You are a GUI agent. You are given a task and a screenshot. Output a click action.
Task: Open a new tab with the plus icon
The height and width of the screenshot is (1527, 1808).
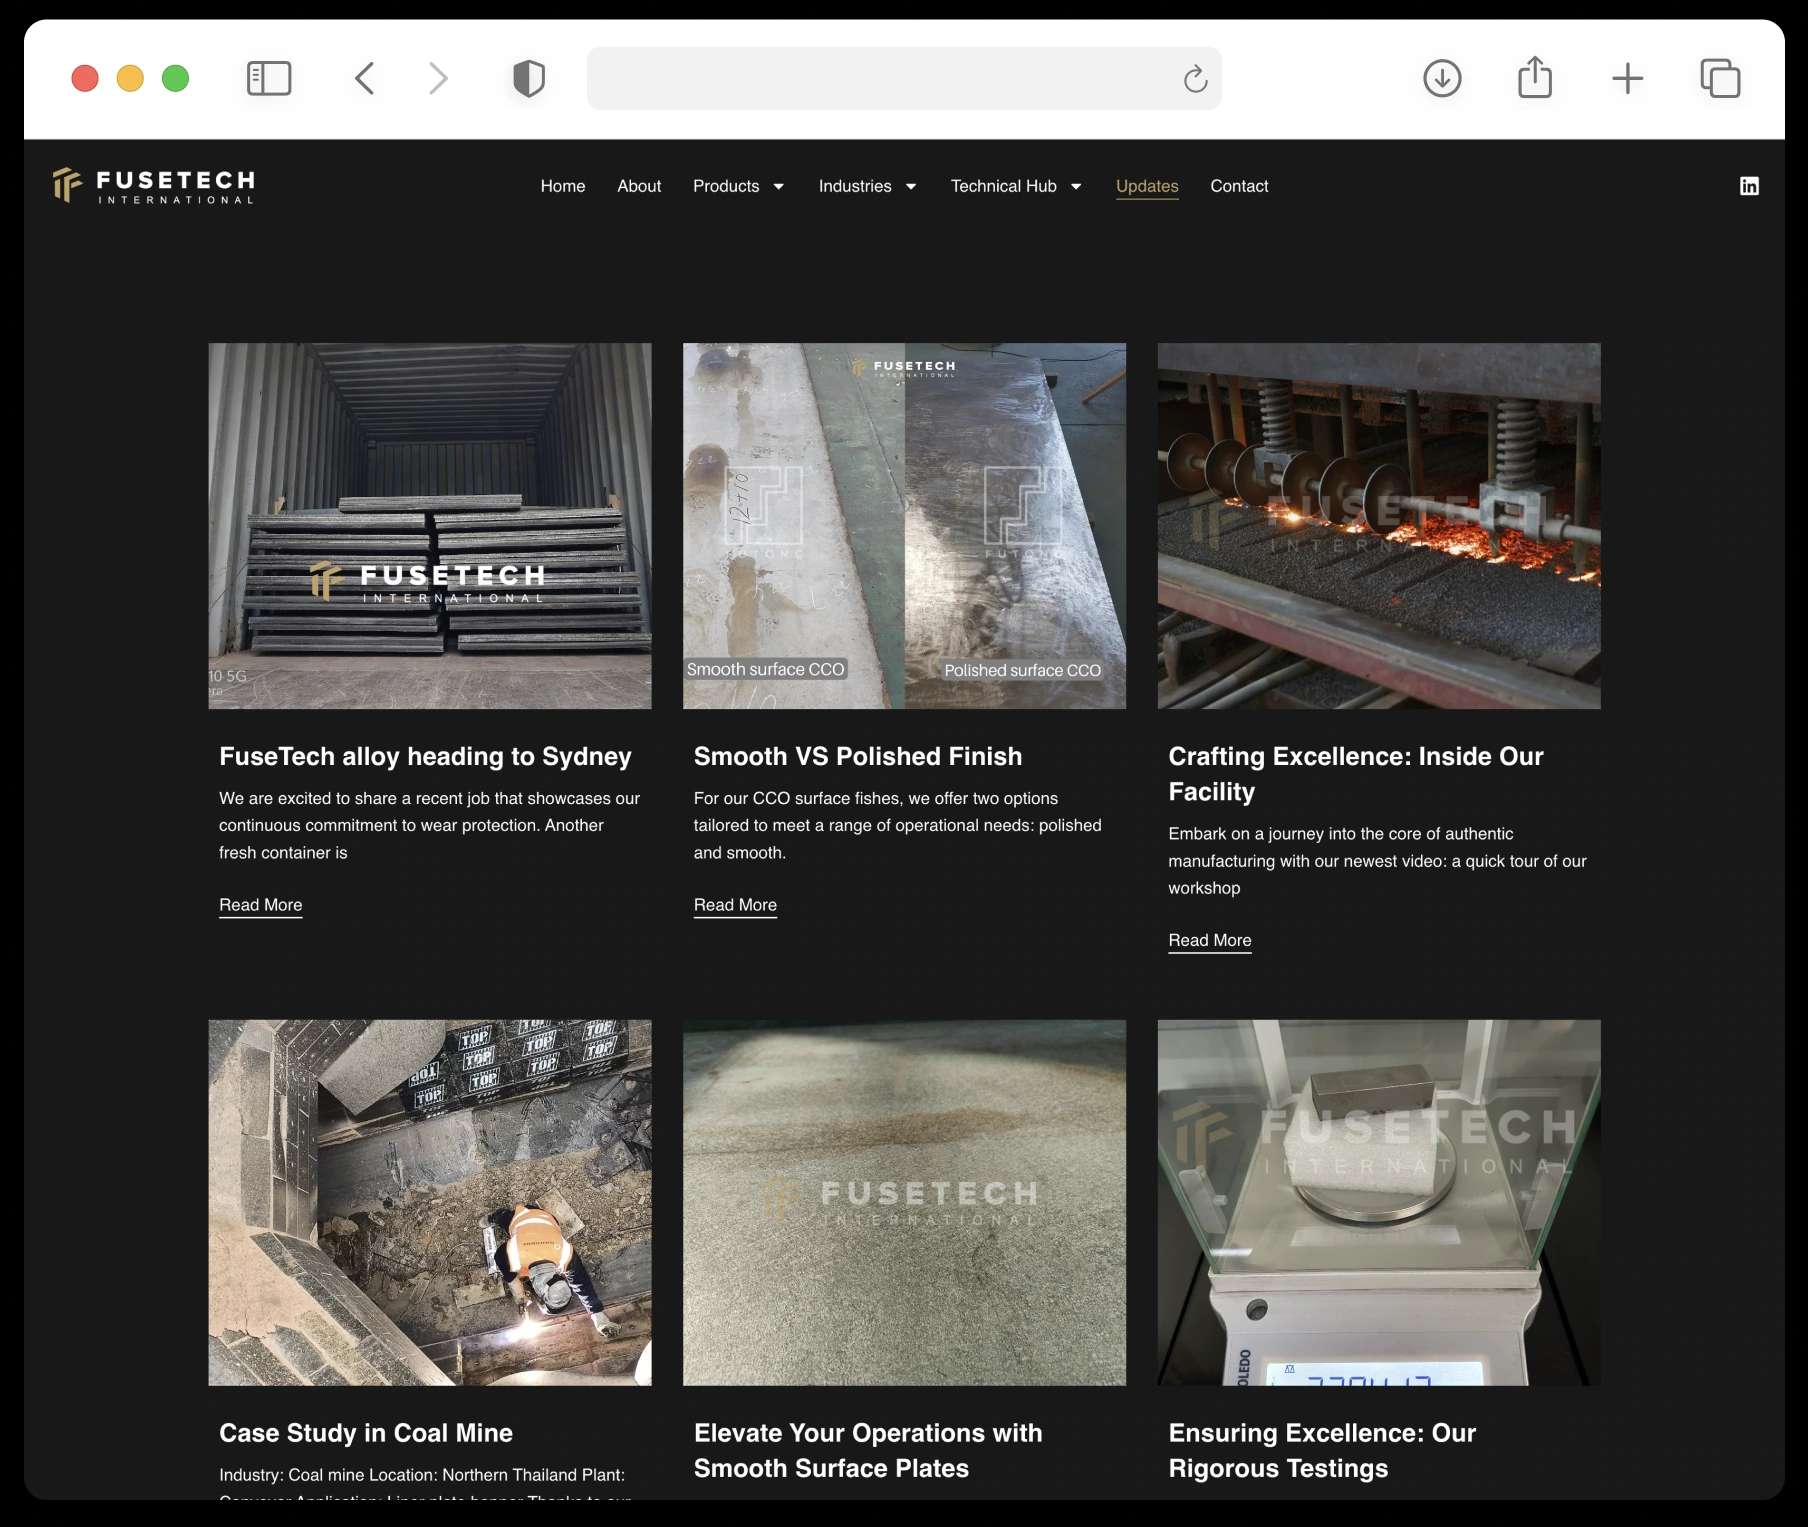1628,78
